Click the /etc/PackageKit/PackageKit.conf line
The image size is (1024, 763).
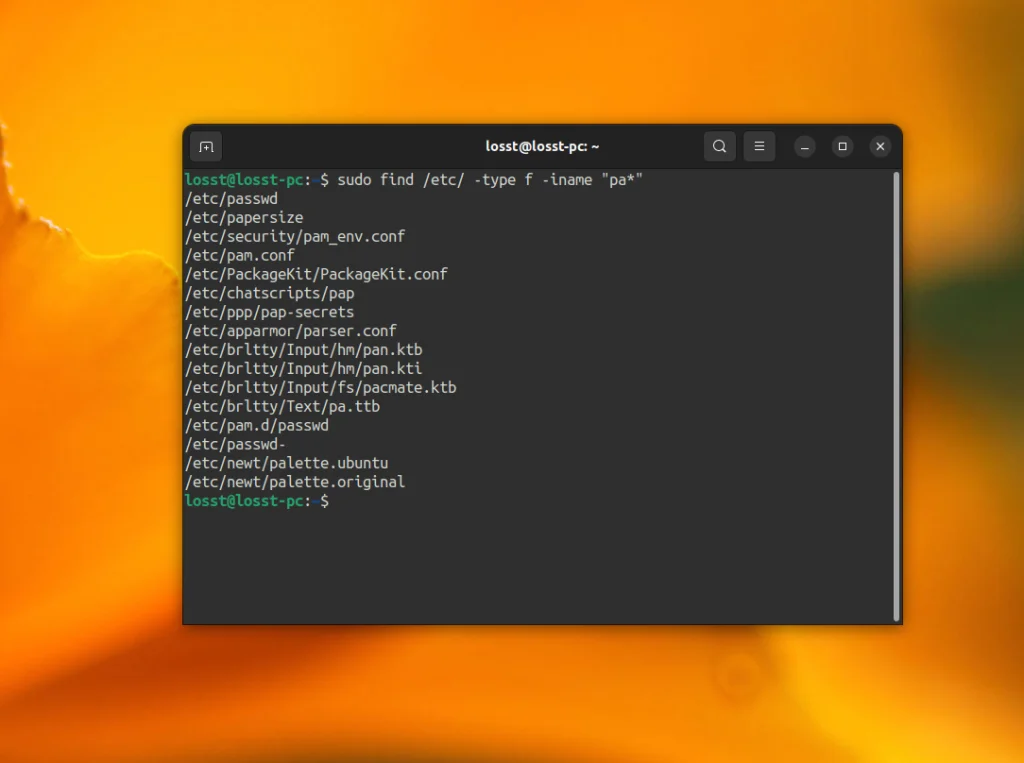pos(316,274)
